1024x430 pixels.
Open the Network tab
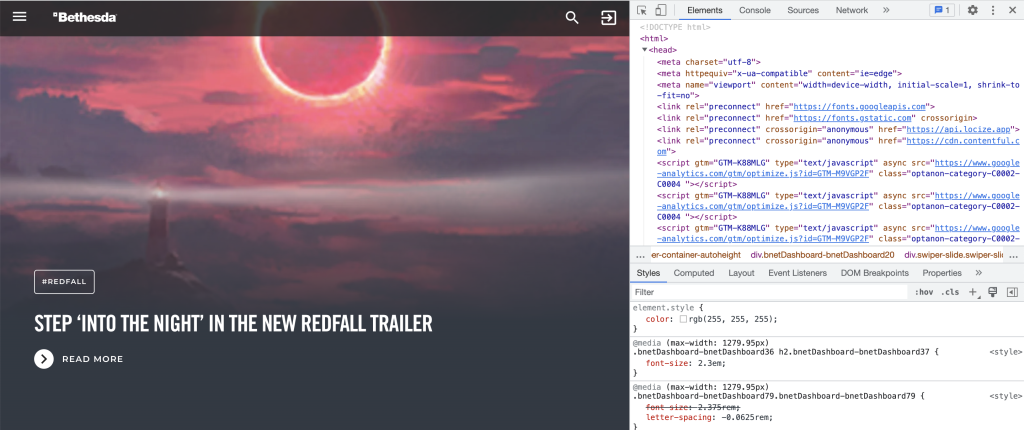point(852,10)
